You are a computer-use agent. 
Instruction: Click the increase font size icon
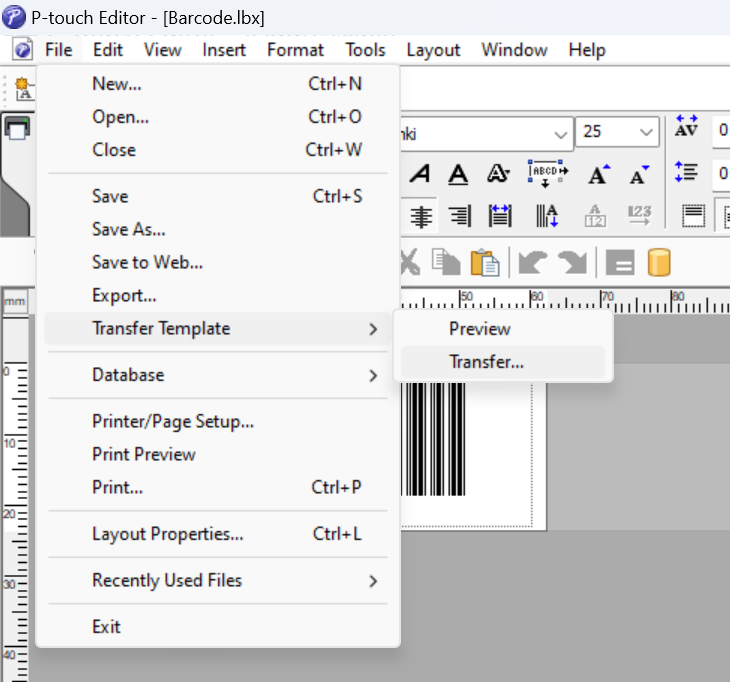599,174
